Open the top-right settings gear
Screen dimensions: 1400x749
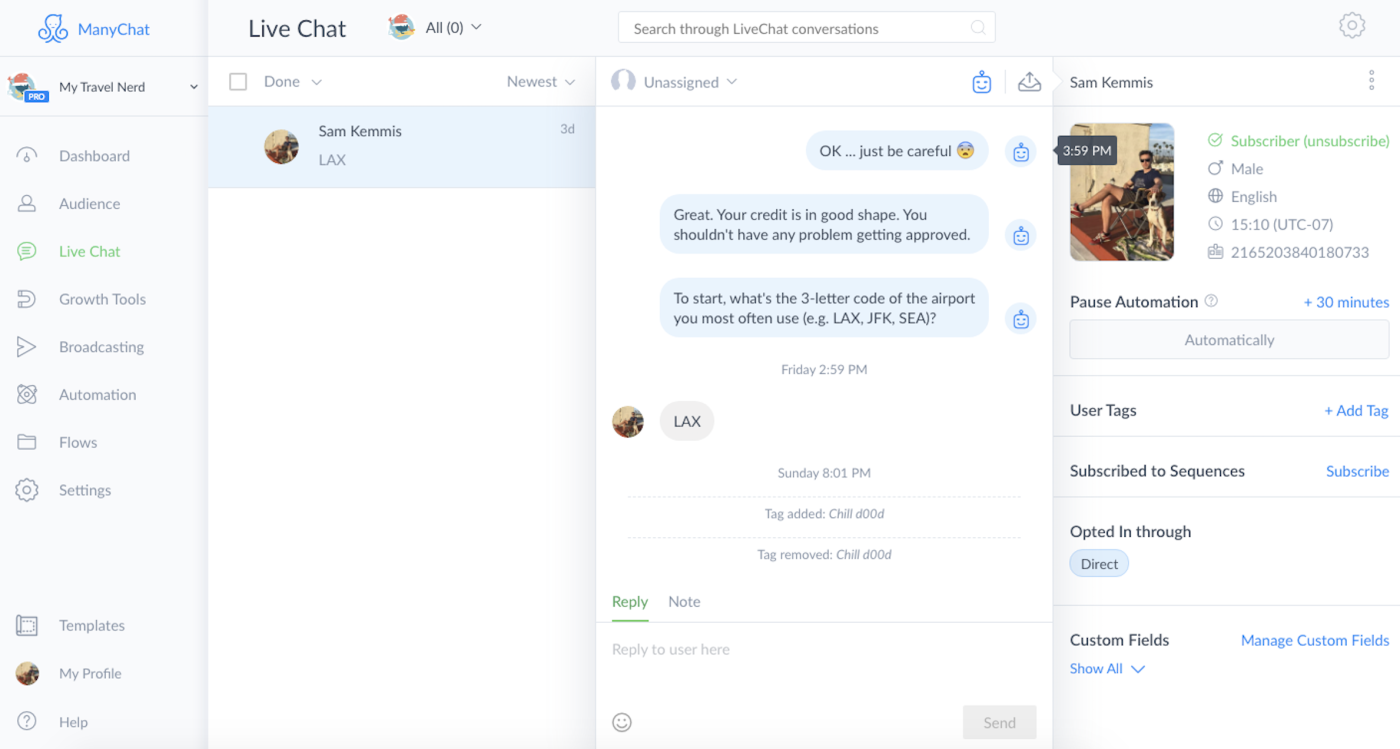[x=1352, y=26]
